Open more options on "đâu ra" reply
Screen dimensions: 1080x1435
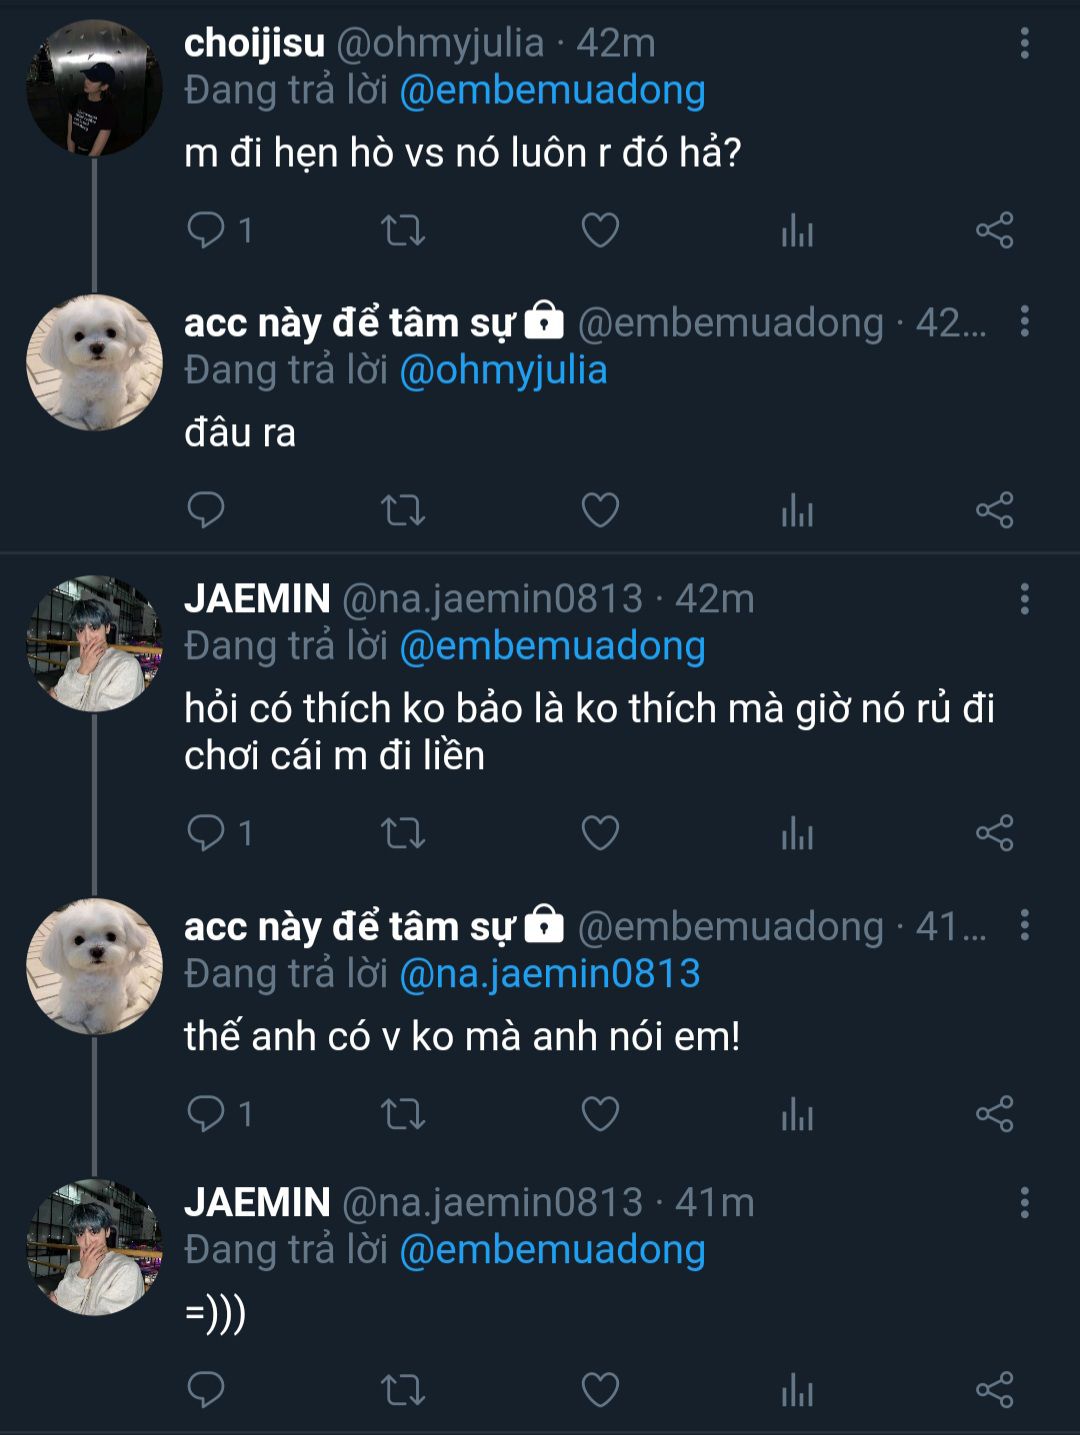(x=1024, y=322)
